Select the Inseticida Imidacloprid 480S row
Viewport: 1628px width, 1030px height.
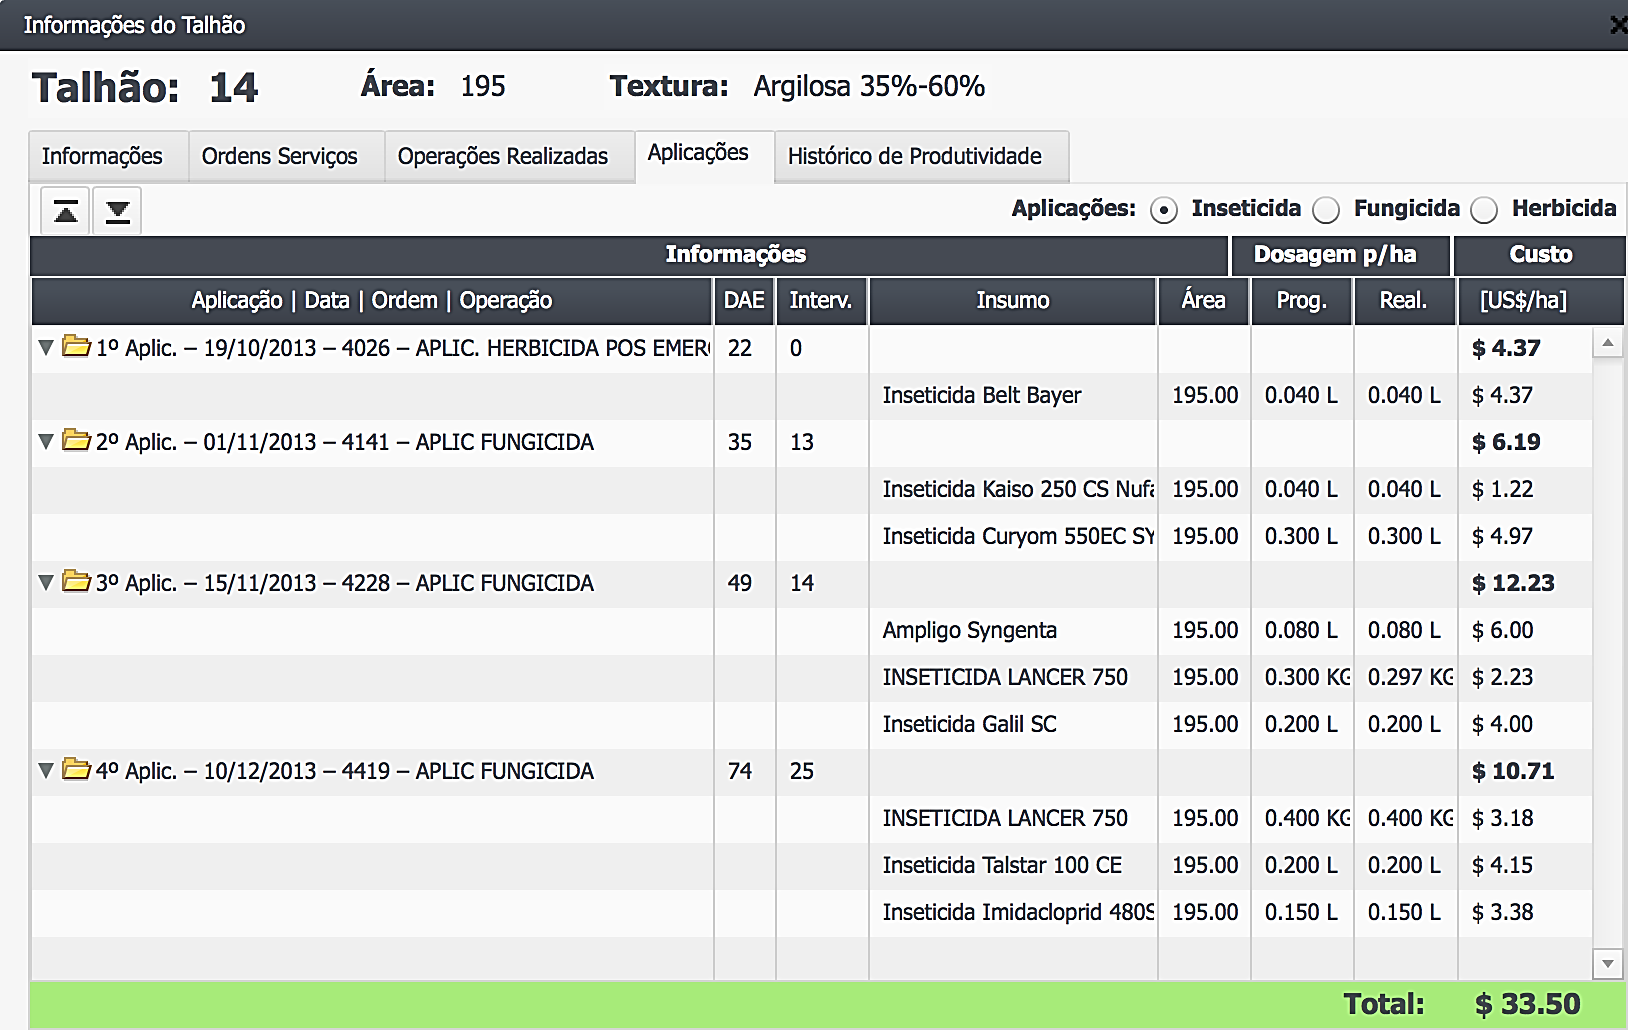pos(811,912)
